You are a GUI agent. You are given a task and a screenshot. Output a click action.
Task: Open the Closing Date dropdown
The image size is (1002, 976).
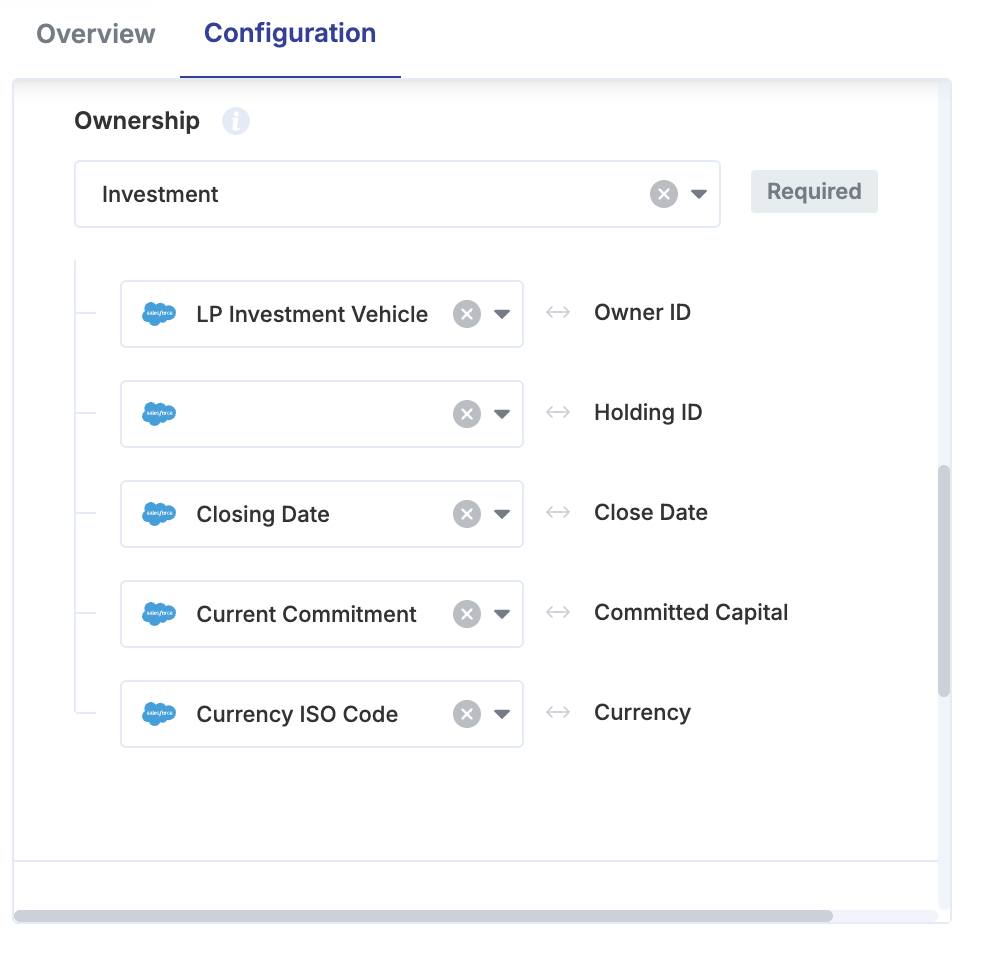point(502,514)
